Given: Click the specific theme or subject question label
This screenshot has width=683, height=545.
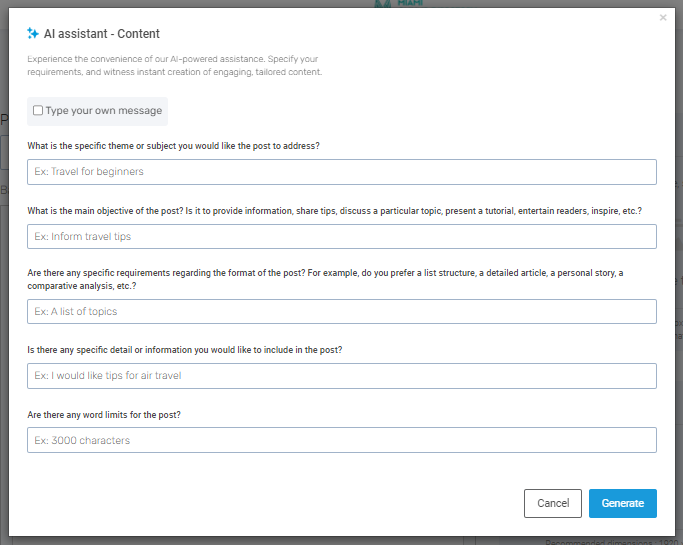Looking at the screenshot, I should point(174,146).
